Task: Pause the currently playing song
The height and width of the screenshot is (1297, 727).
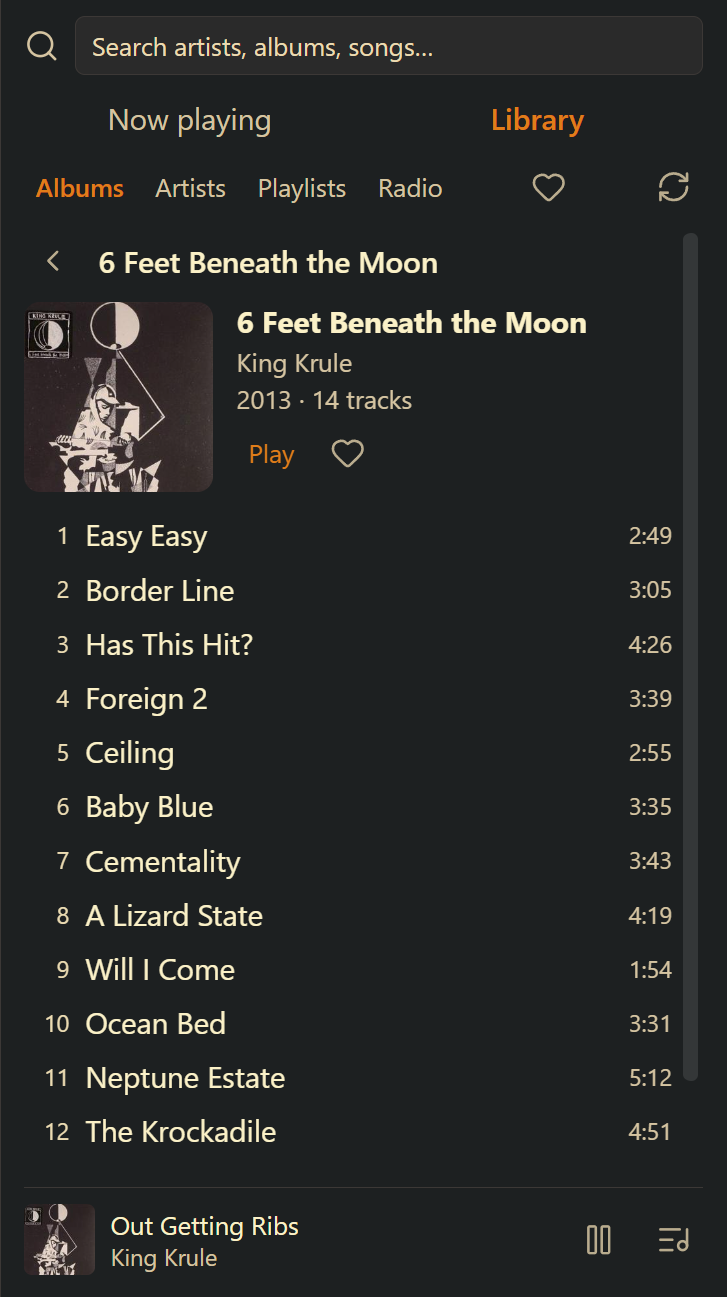Action: click(598, 1240)
